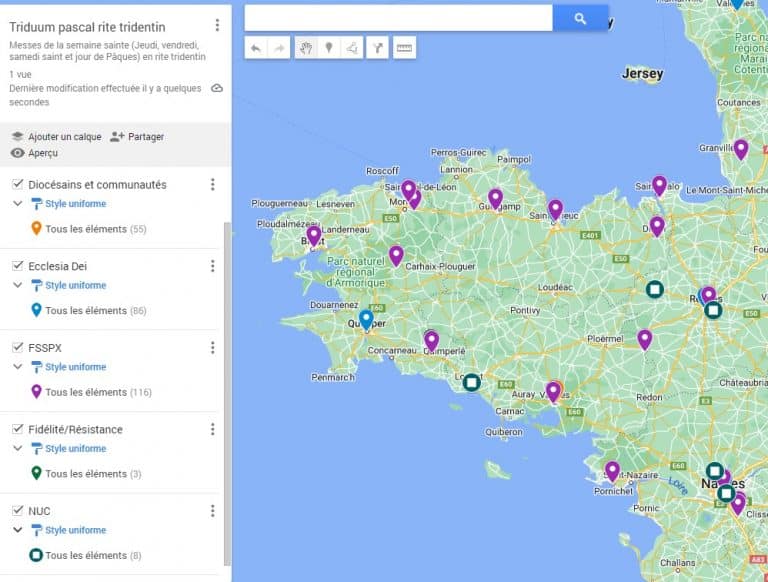Open Ecclesia Dei layer options menu
This screenshot has height=582, width=768.
coord(213,266)
